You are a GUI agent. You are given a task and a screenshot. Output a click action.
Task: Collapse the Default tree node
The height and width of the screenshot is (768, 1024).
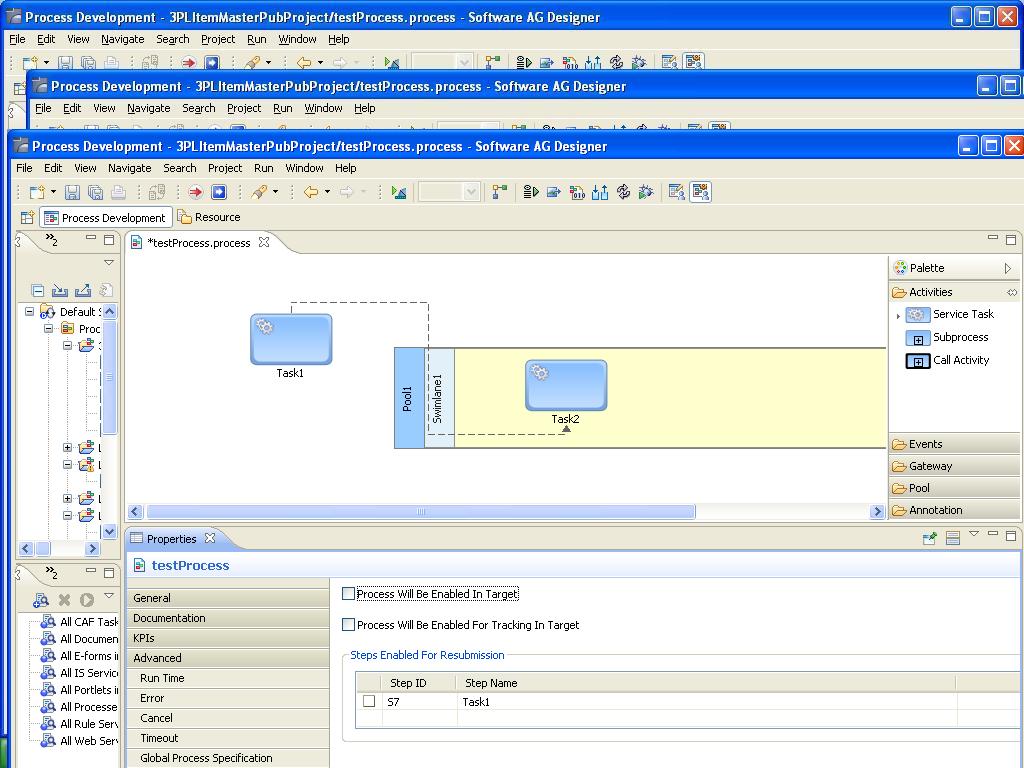29,312
